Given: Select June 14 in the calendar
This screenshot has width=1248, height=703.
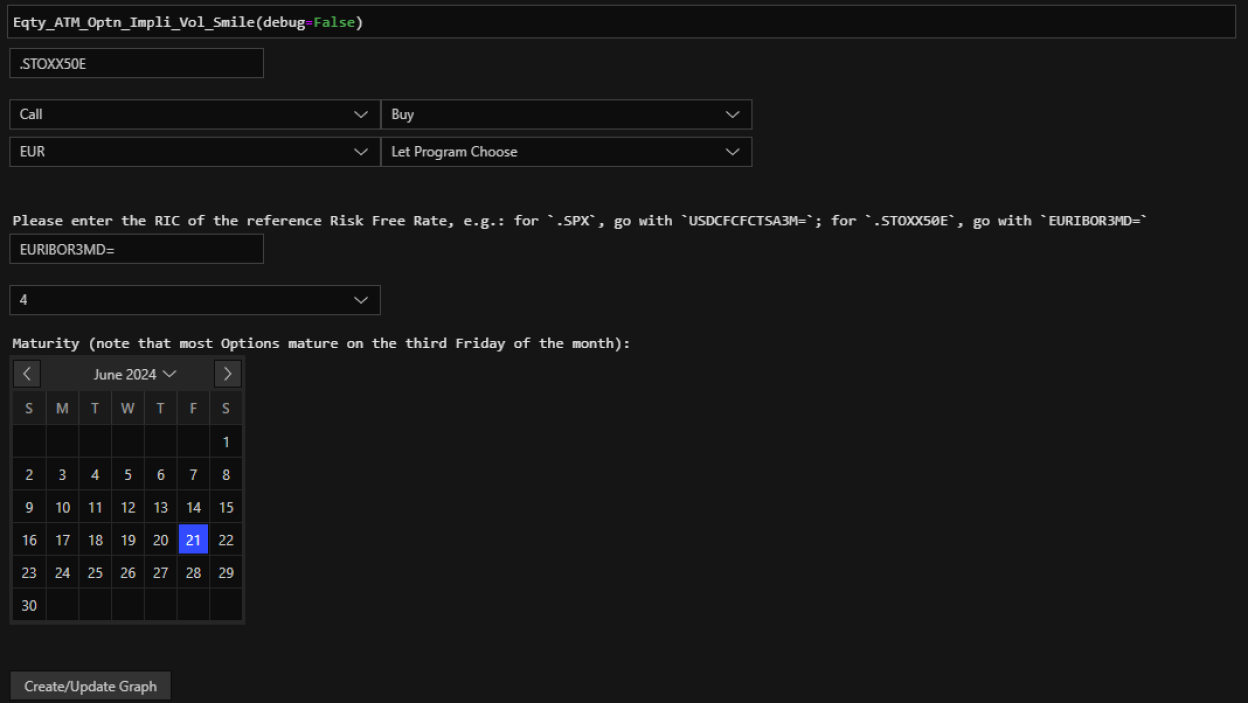Looking at the screenshot, I should (193, 508).
